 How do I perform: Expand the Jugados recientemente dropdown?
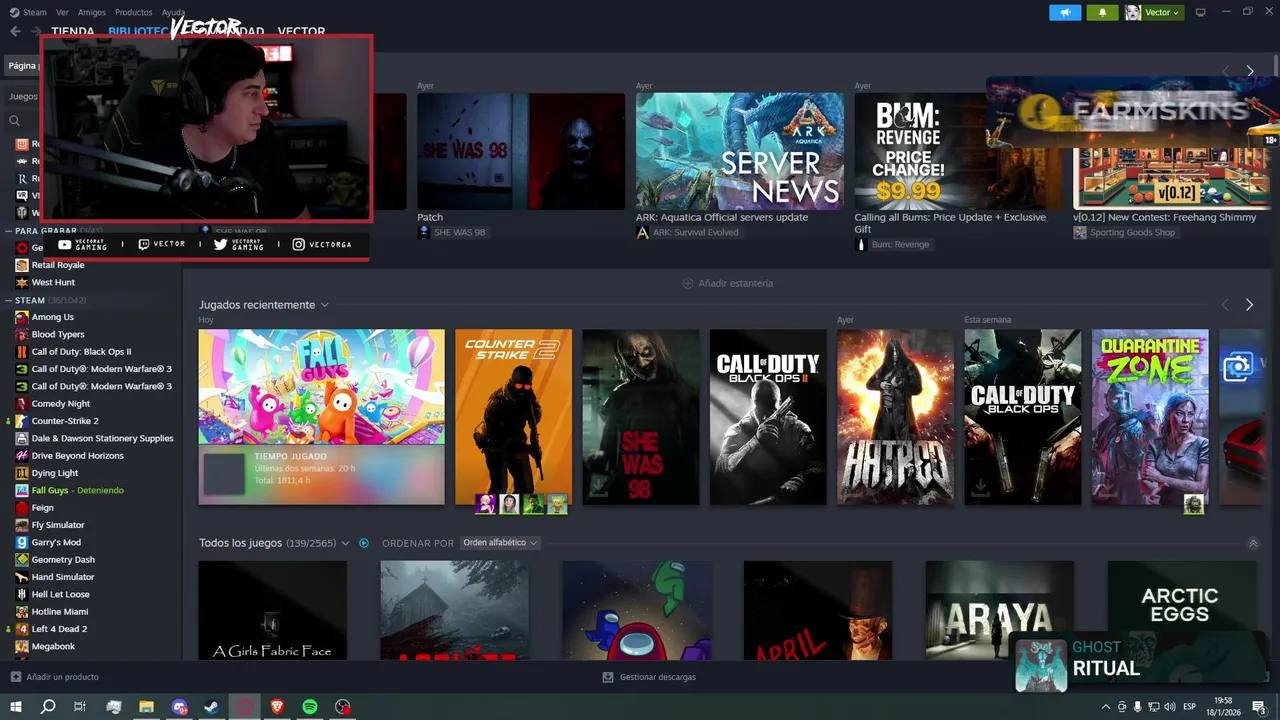tap(324, 305)
